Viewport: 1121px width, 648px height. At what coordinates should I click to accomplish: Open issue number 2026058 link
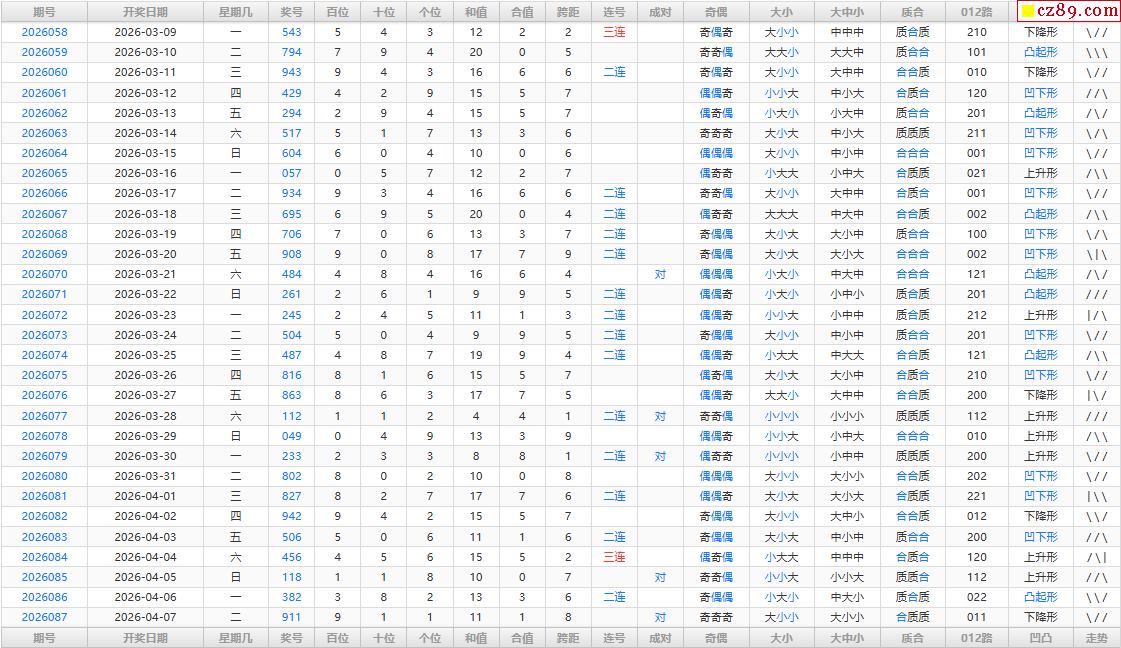point(44,32)
